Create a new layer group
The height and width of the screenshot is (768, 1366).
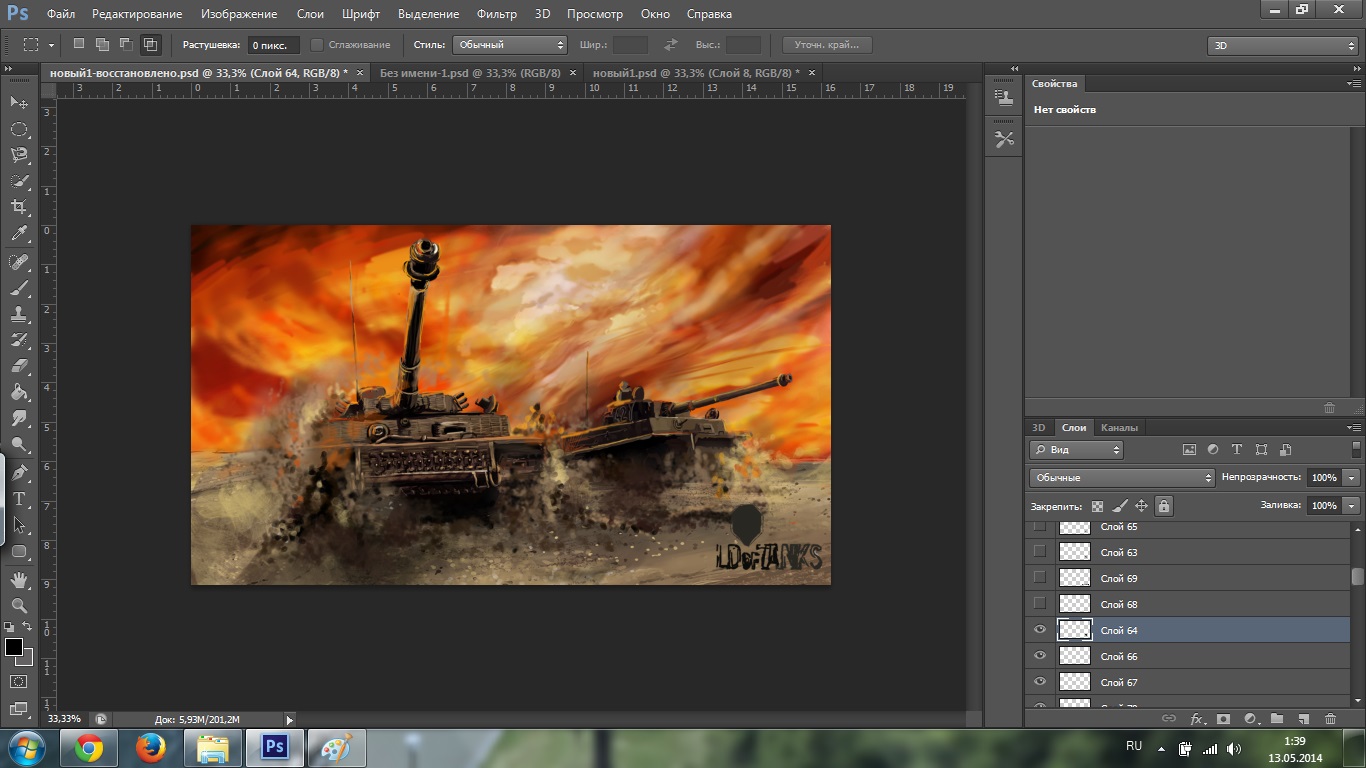[1277, 718]
